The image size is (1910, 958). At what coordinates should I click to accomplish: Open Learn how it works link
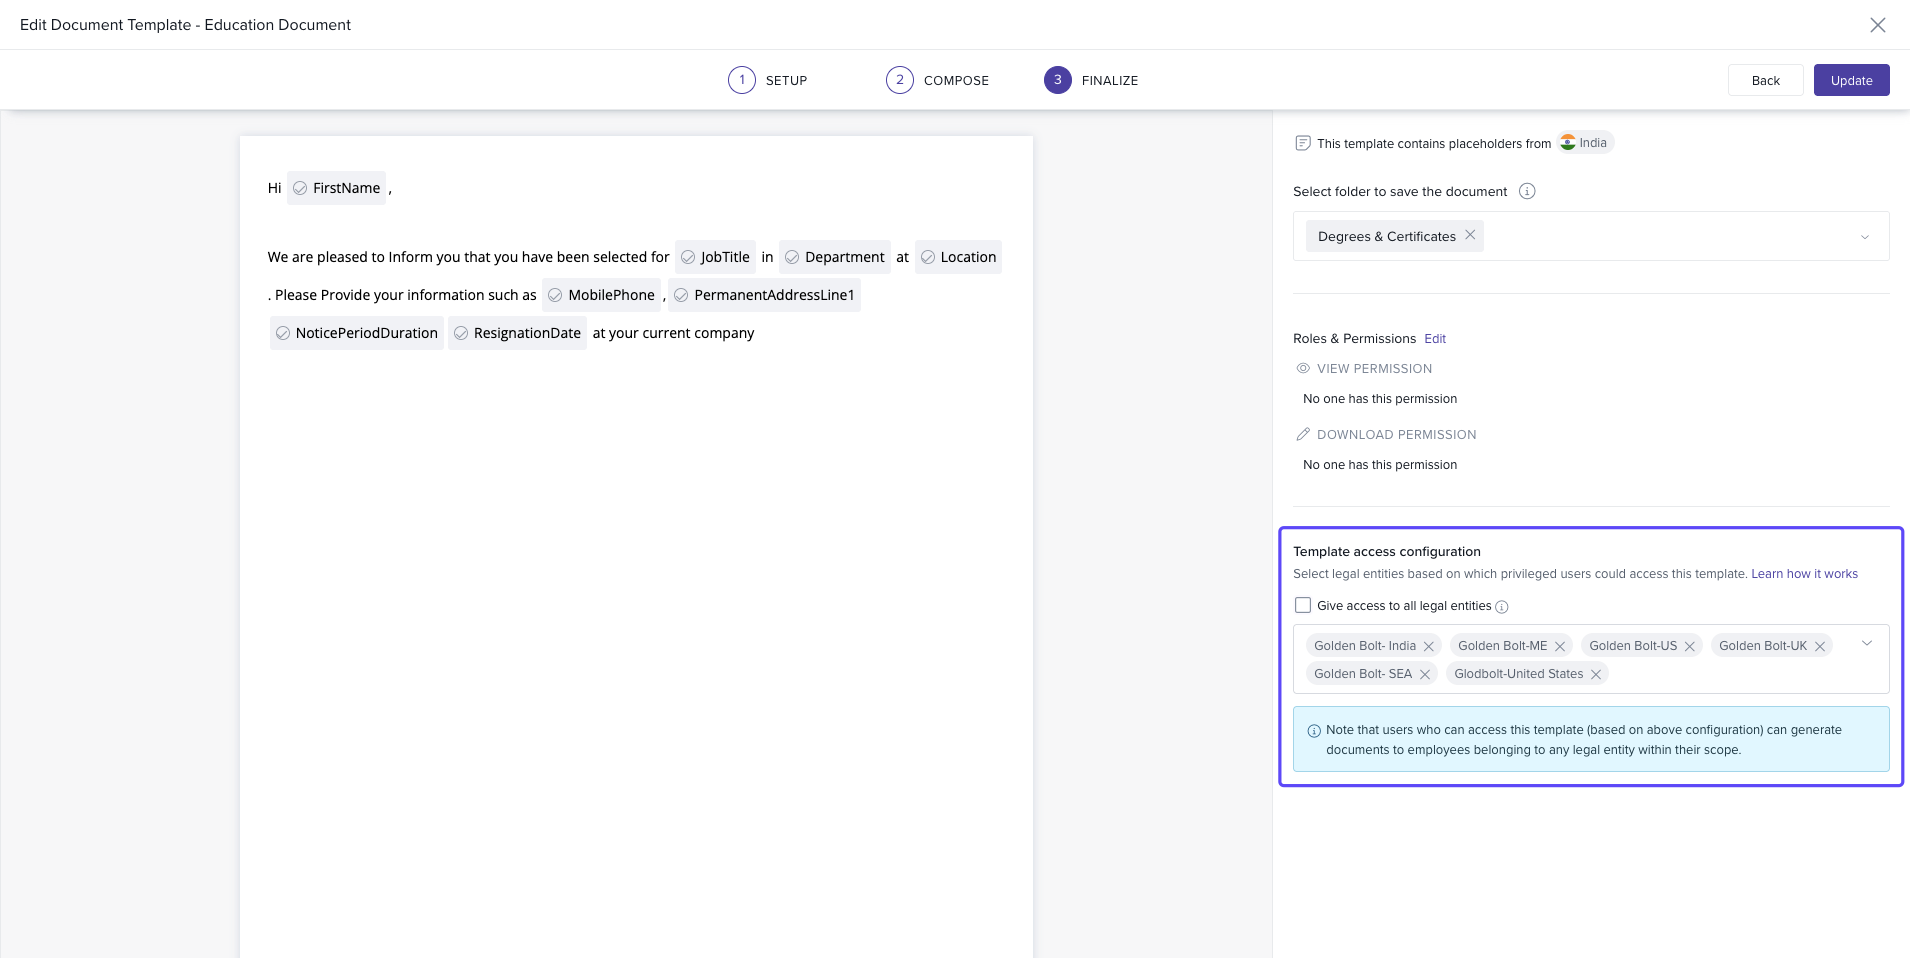1804,574
